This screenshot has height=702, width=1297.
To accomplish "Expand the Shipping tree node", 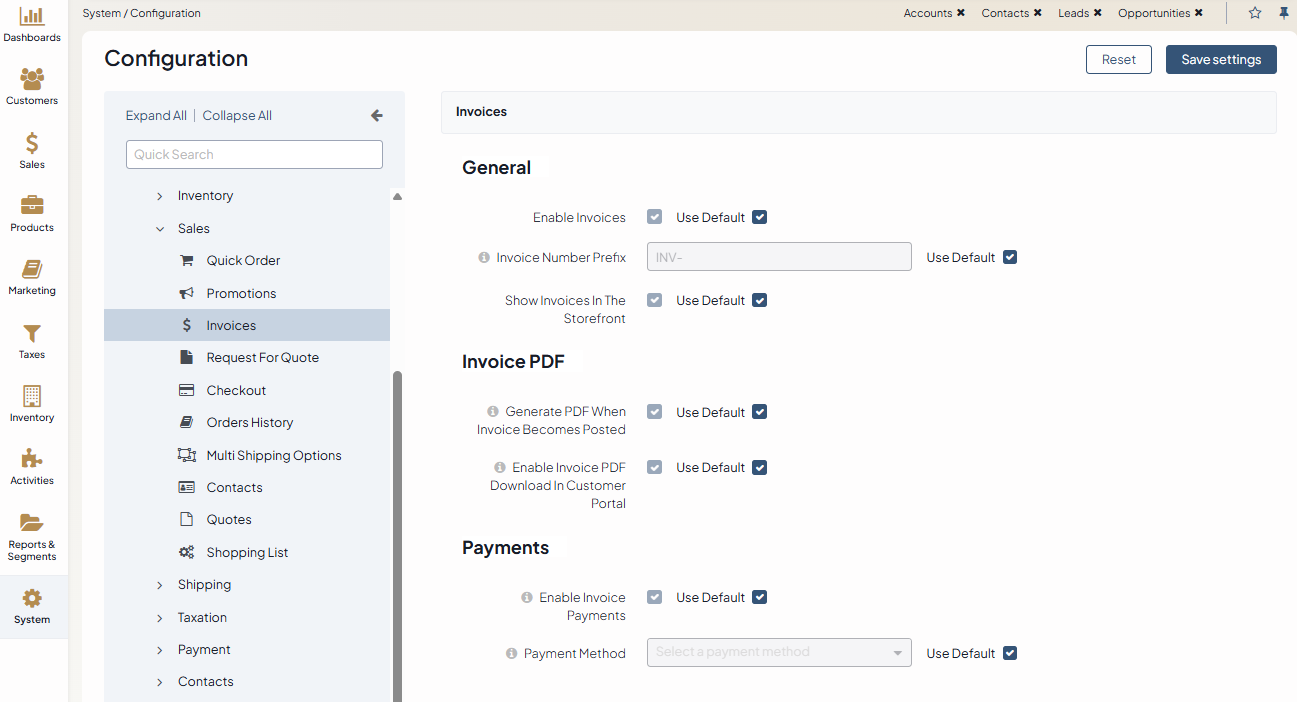I will [x=160, y=585].
